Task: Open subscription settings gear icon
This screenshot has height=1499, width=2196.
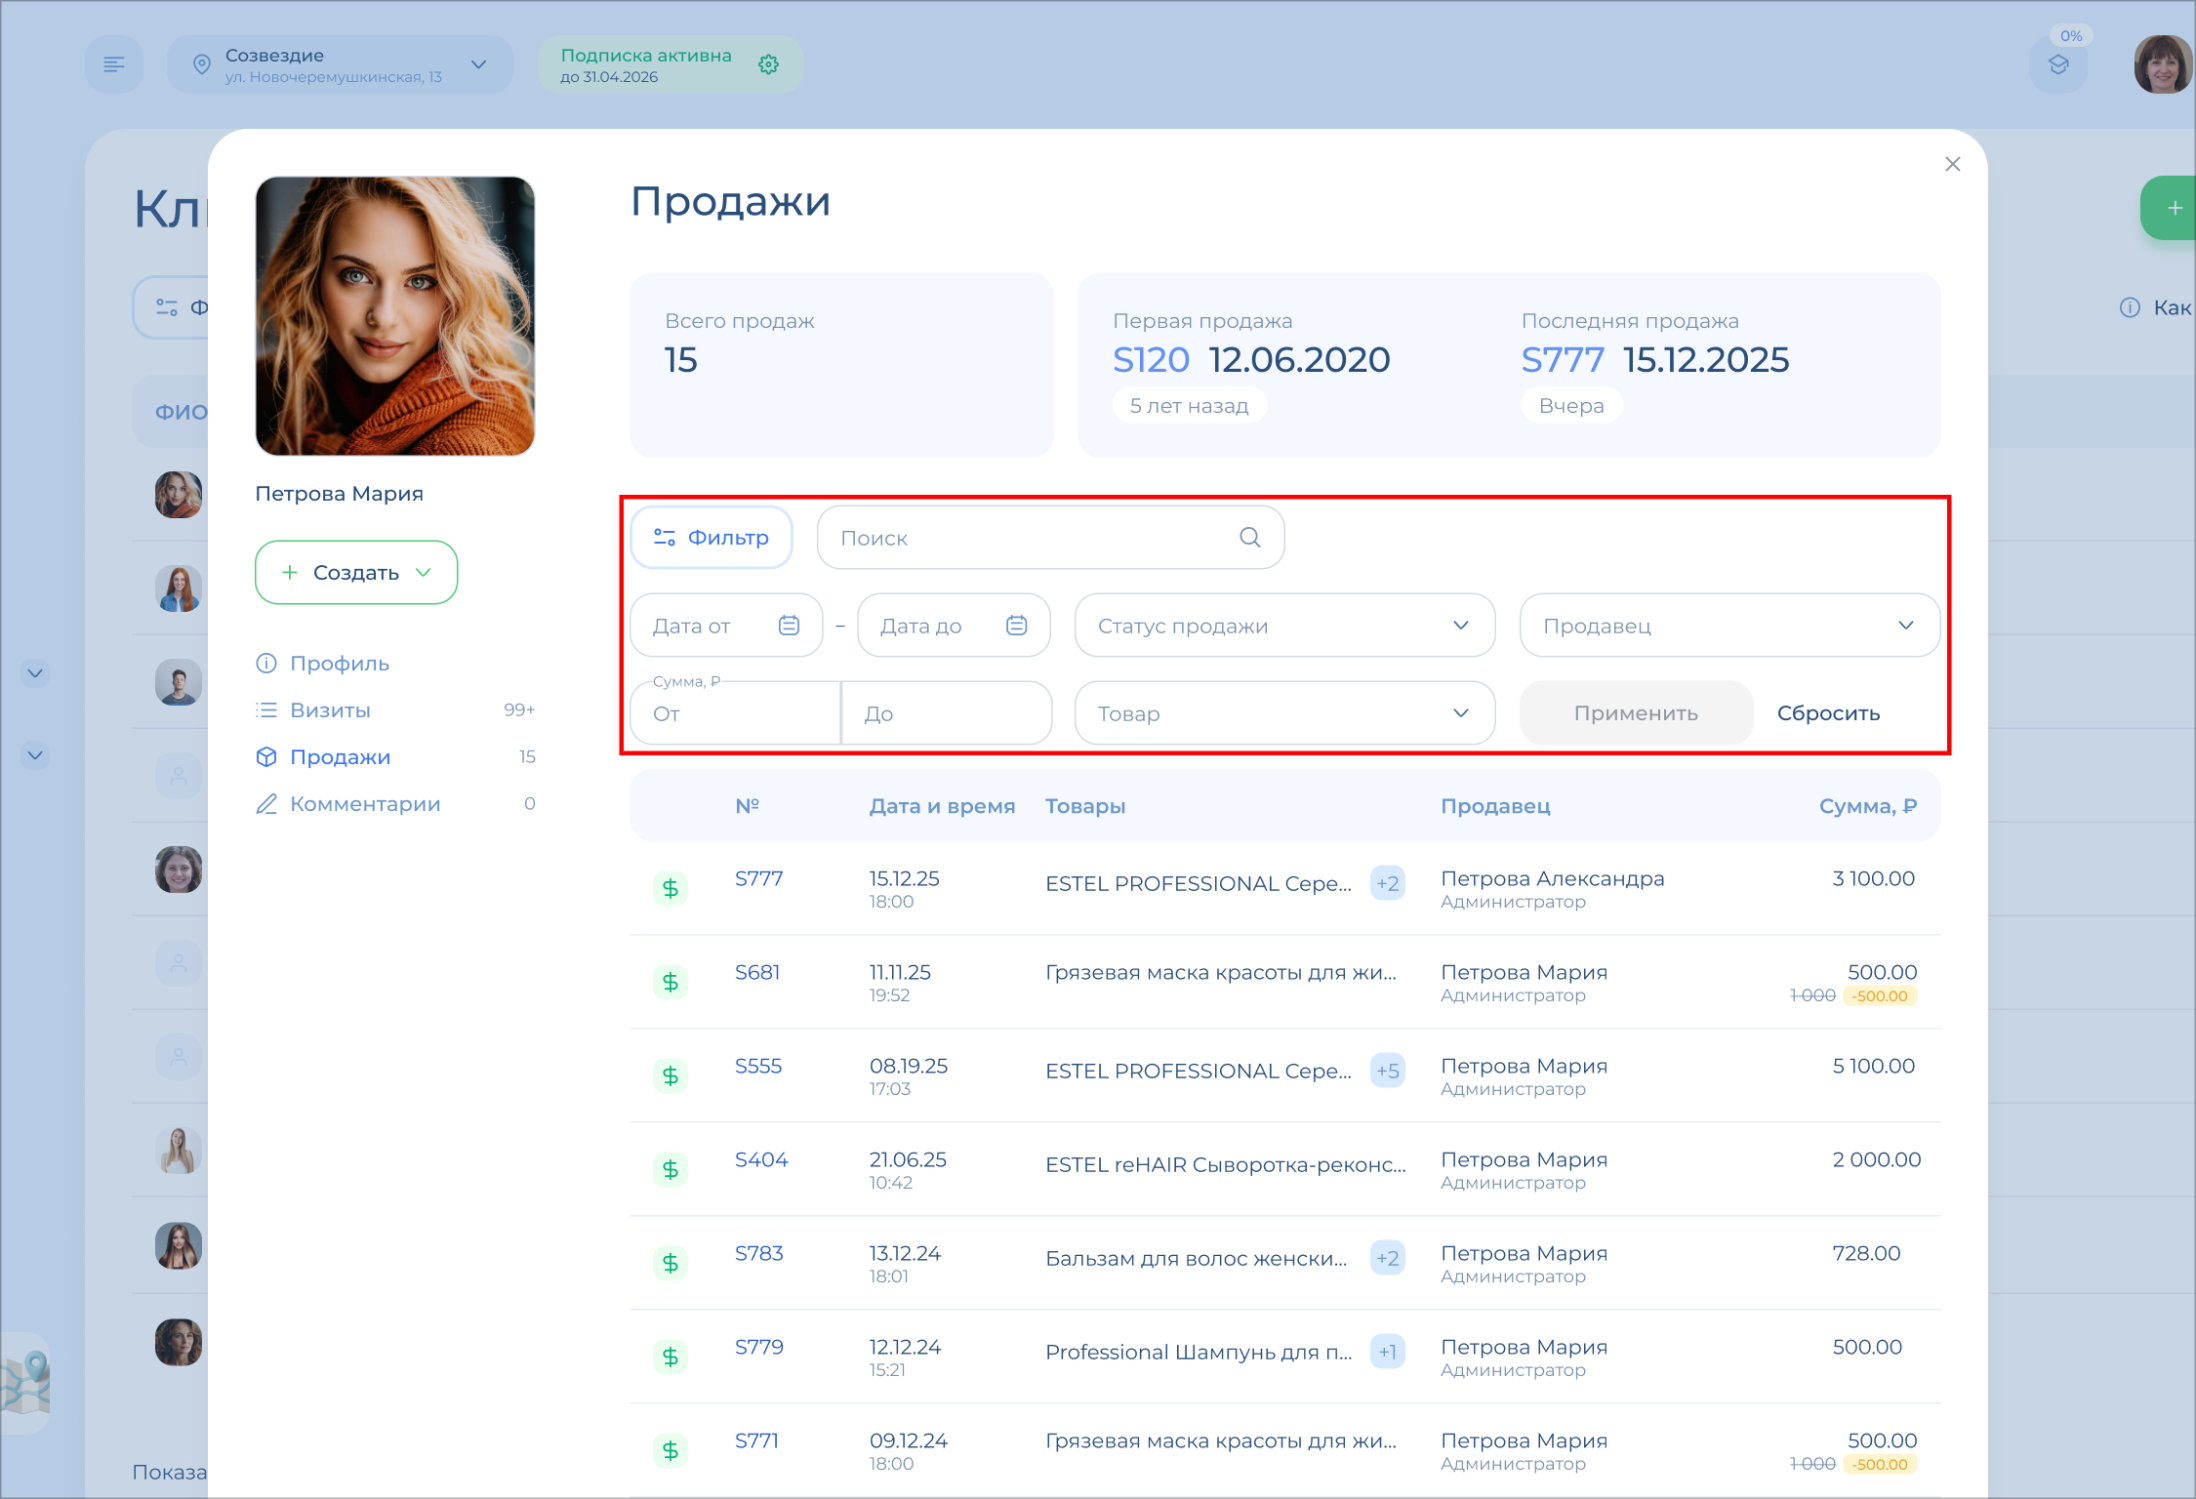Action: click(768, 65)
